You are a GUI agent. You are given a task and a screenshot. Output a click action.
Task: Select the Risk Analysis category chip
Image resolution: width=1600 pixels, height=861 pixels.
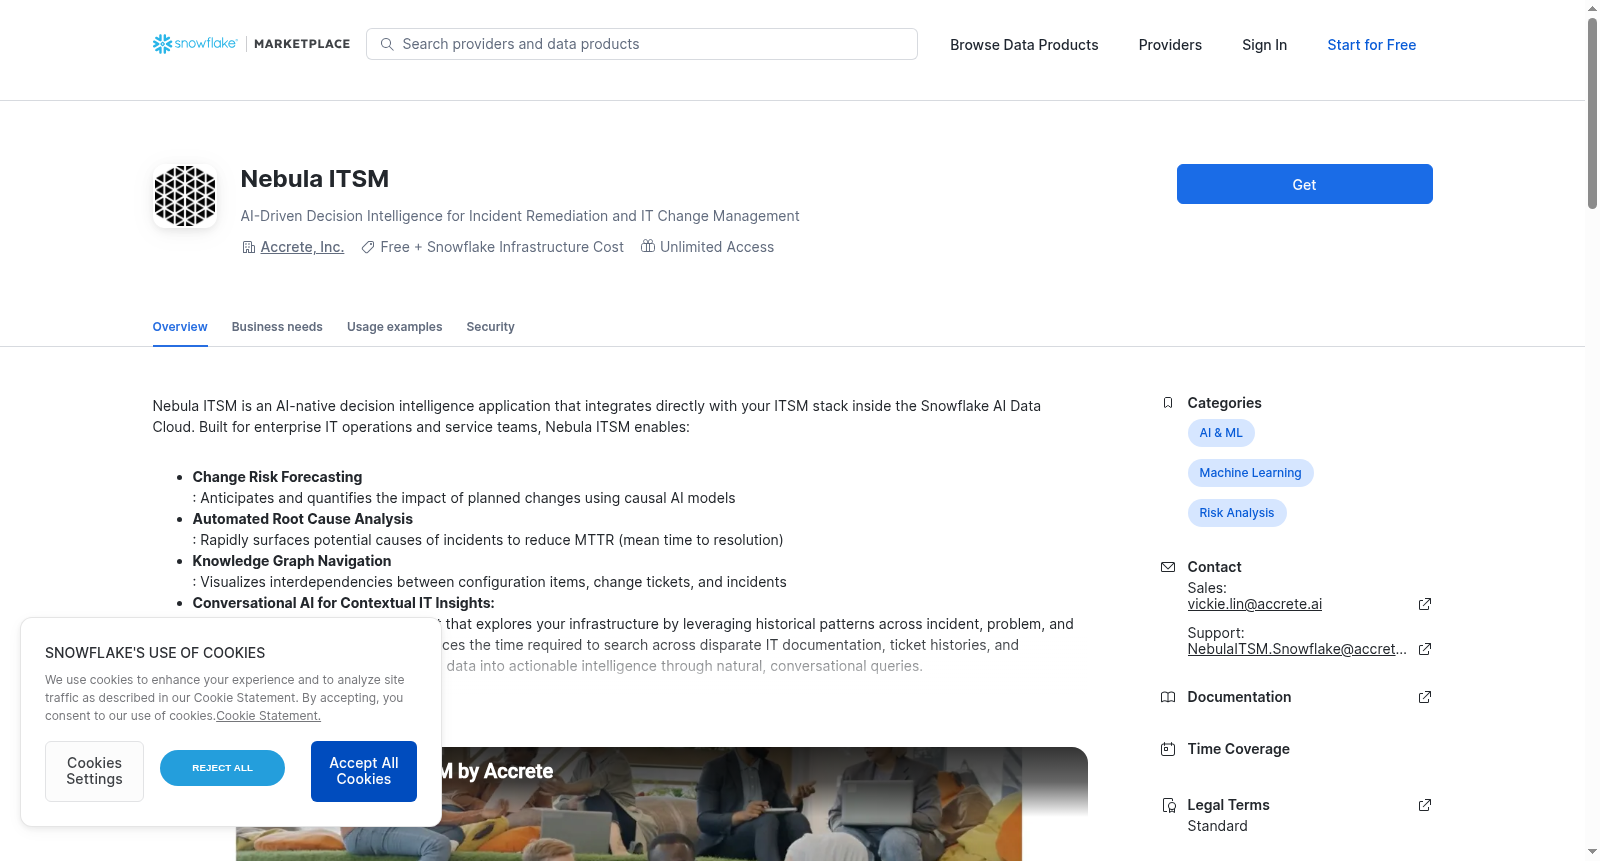pyautogui.click(x=1237, y=513)
